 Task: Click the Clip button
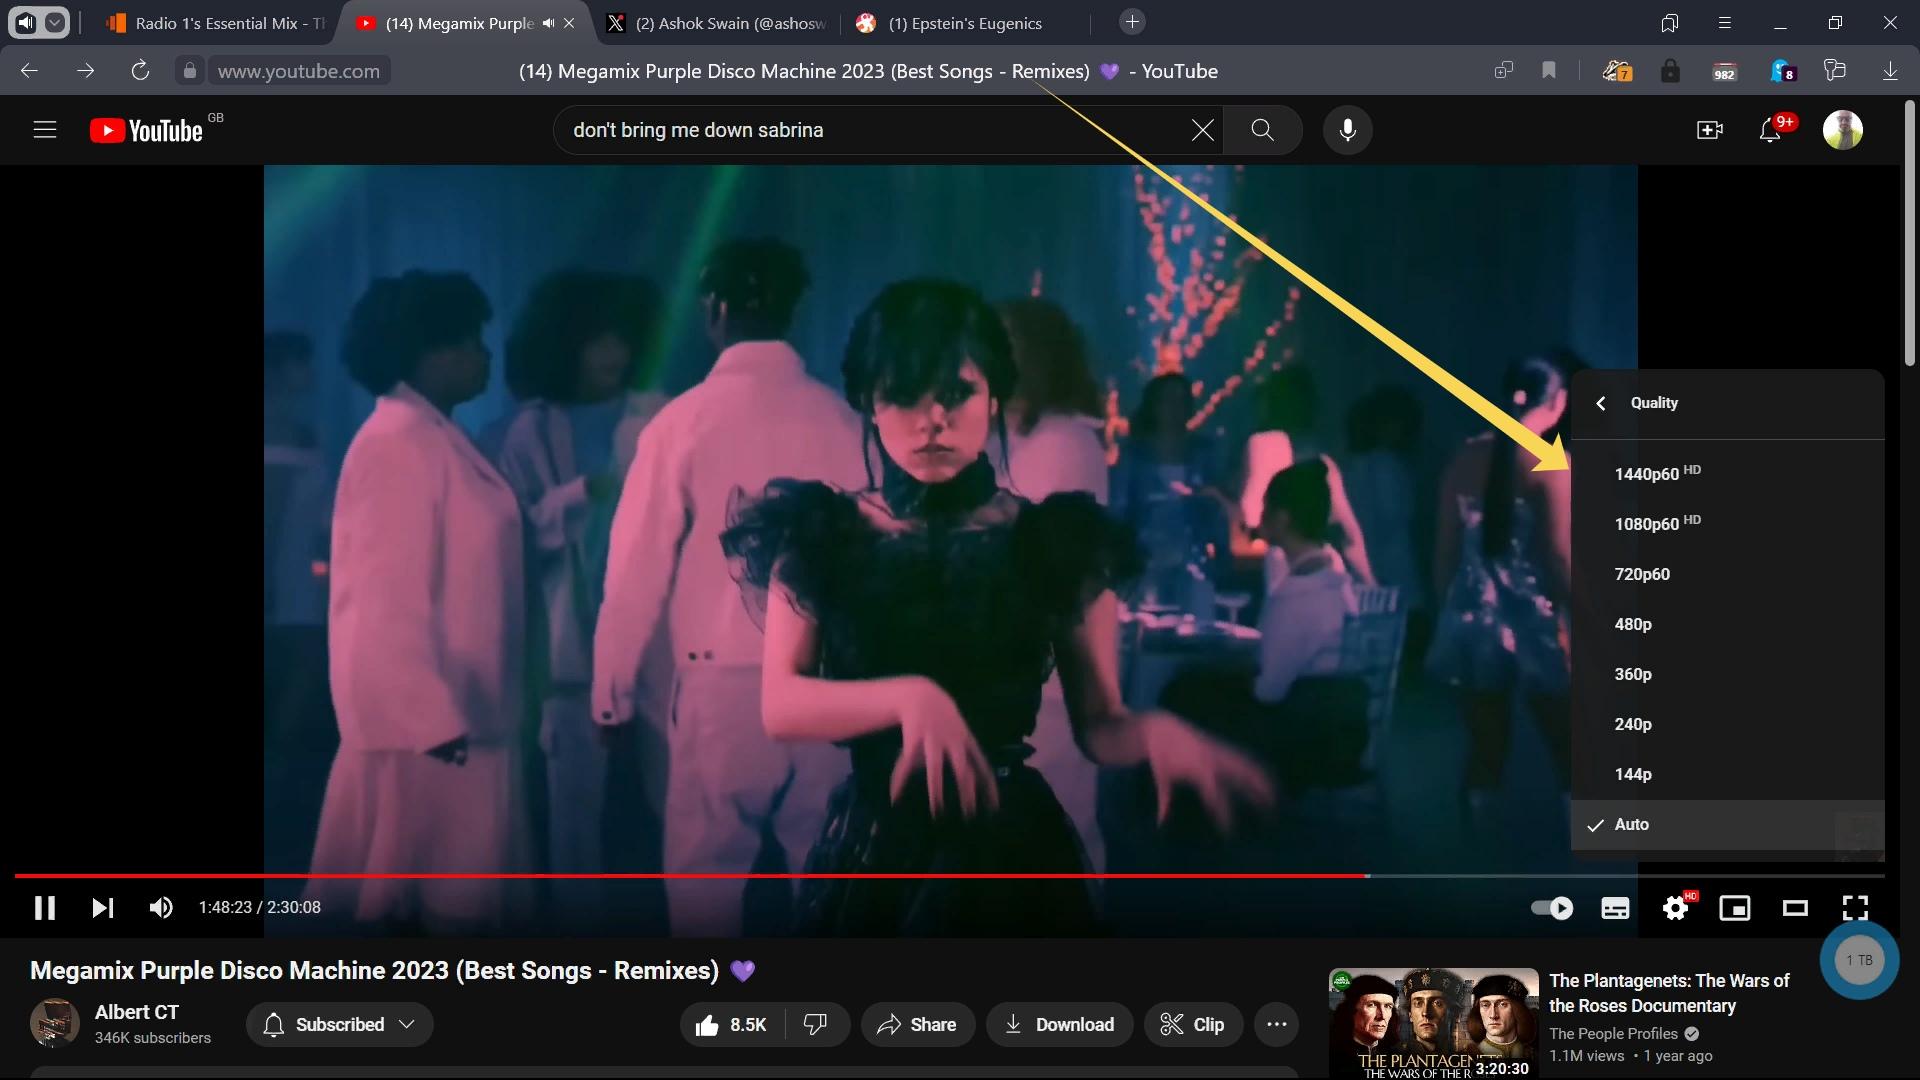[1192, 1025]
